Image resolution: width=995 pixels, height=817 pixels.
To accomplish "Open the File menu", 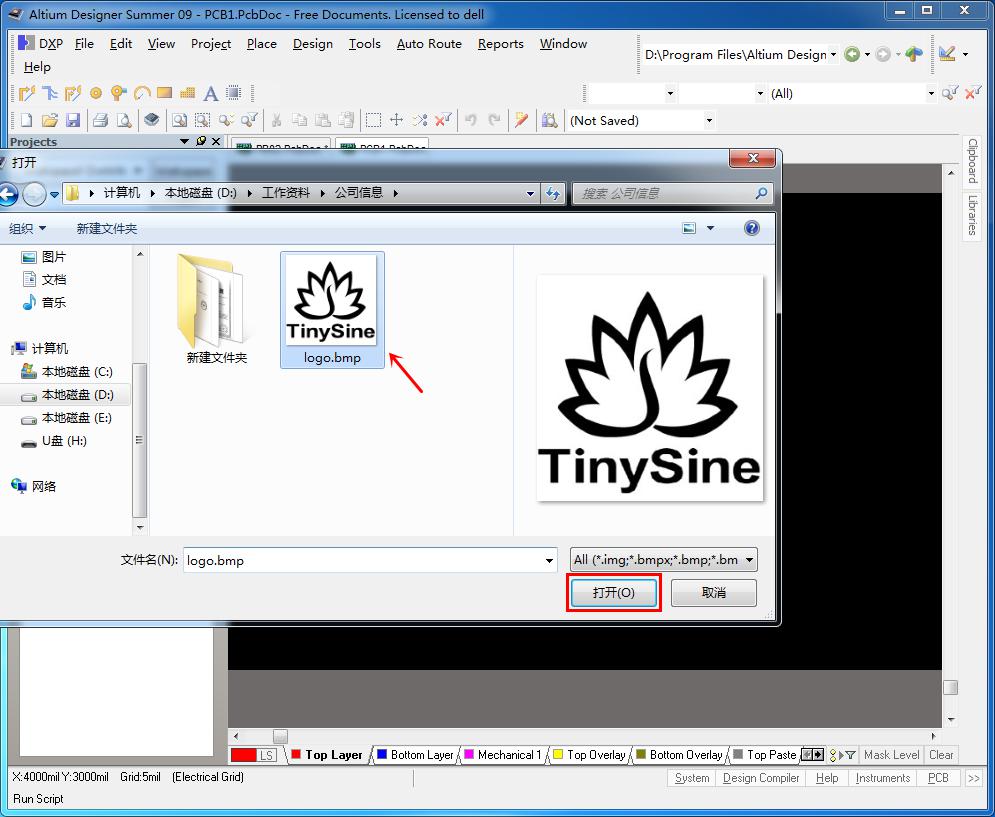I will pyautogui.click(x=84, y=43).
